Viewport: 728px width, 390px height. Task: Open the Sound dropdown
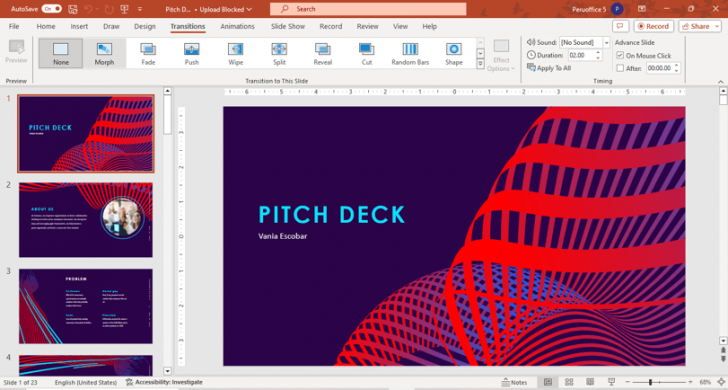tap(606, 42)
